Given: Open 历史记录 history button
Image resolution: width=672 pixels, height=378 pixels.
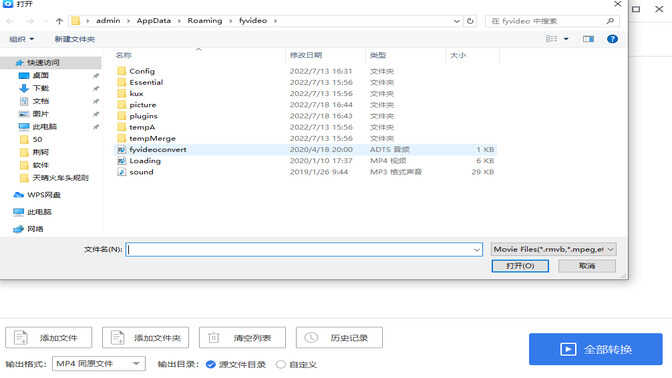Looking at the screenshot, I should (x=339, y=338).
